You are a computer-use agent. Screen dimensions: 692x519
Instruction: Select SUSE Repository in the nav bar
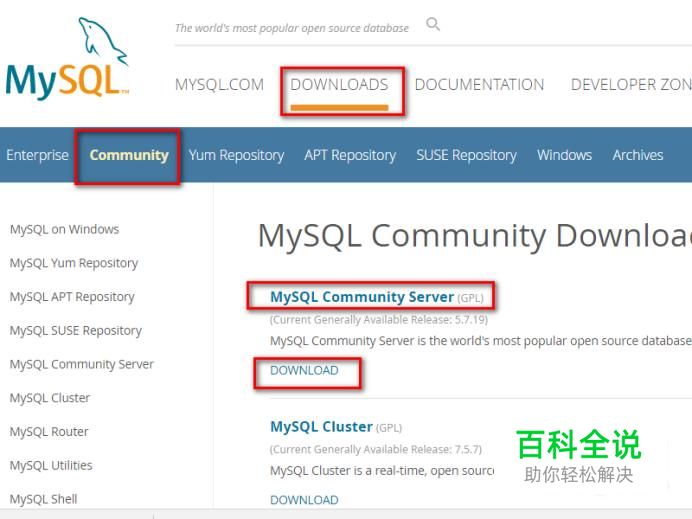pyautogui.click(x=466, y=155)
